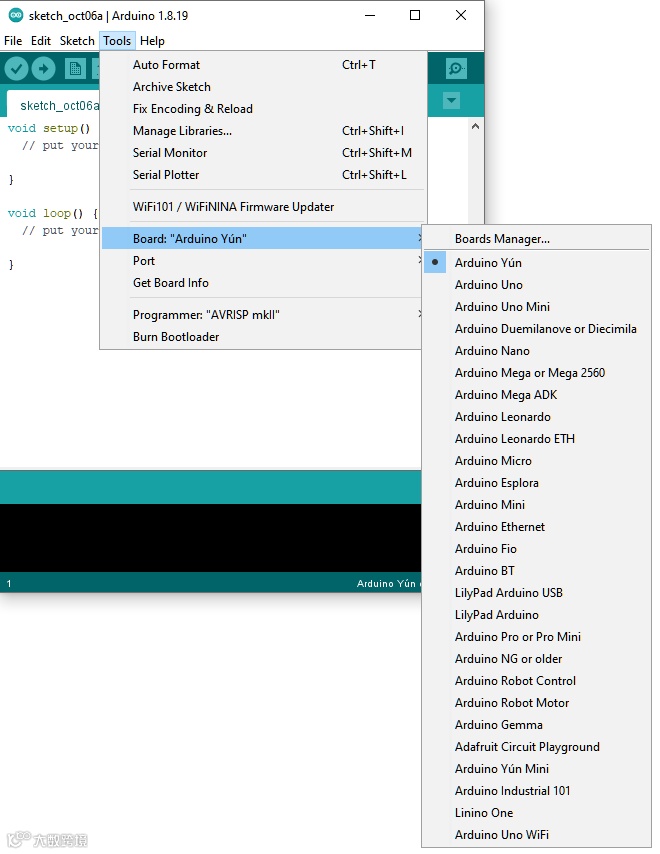
Task: Click the Upload arrow icon
Action: coord(44,69)
